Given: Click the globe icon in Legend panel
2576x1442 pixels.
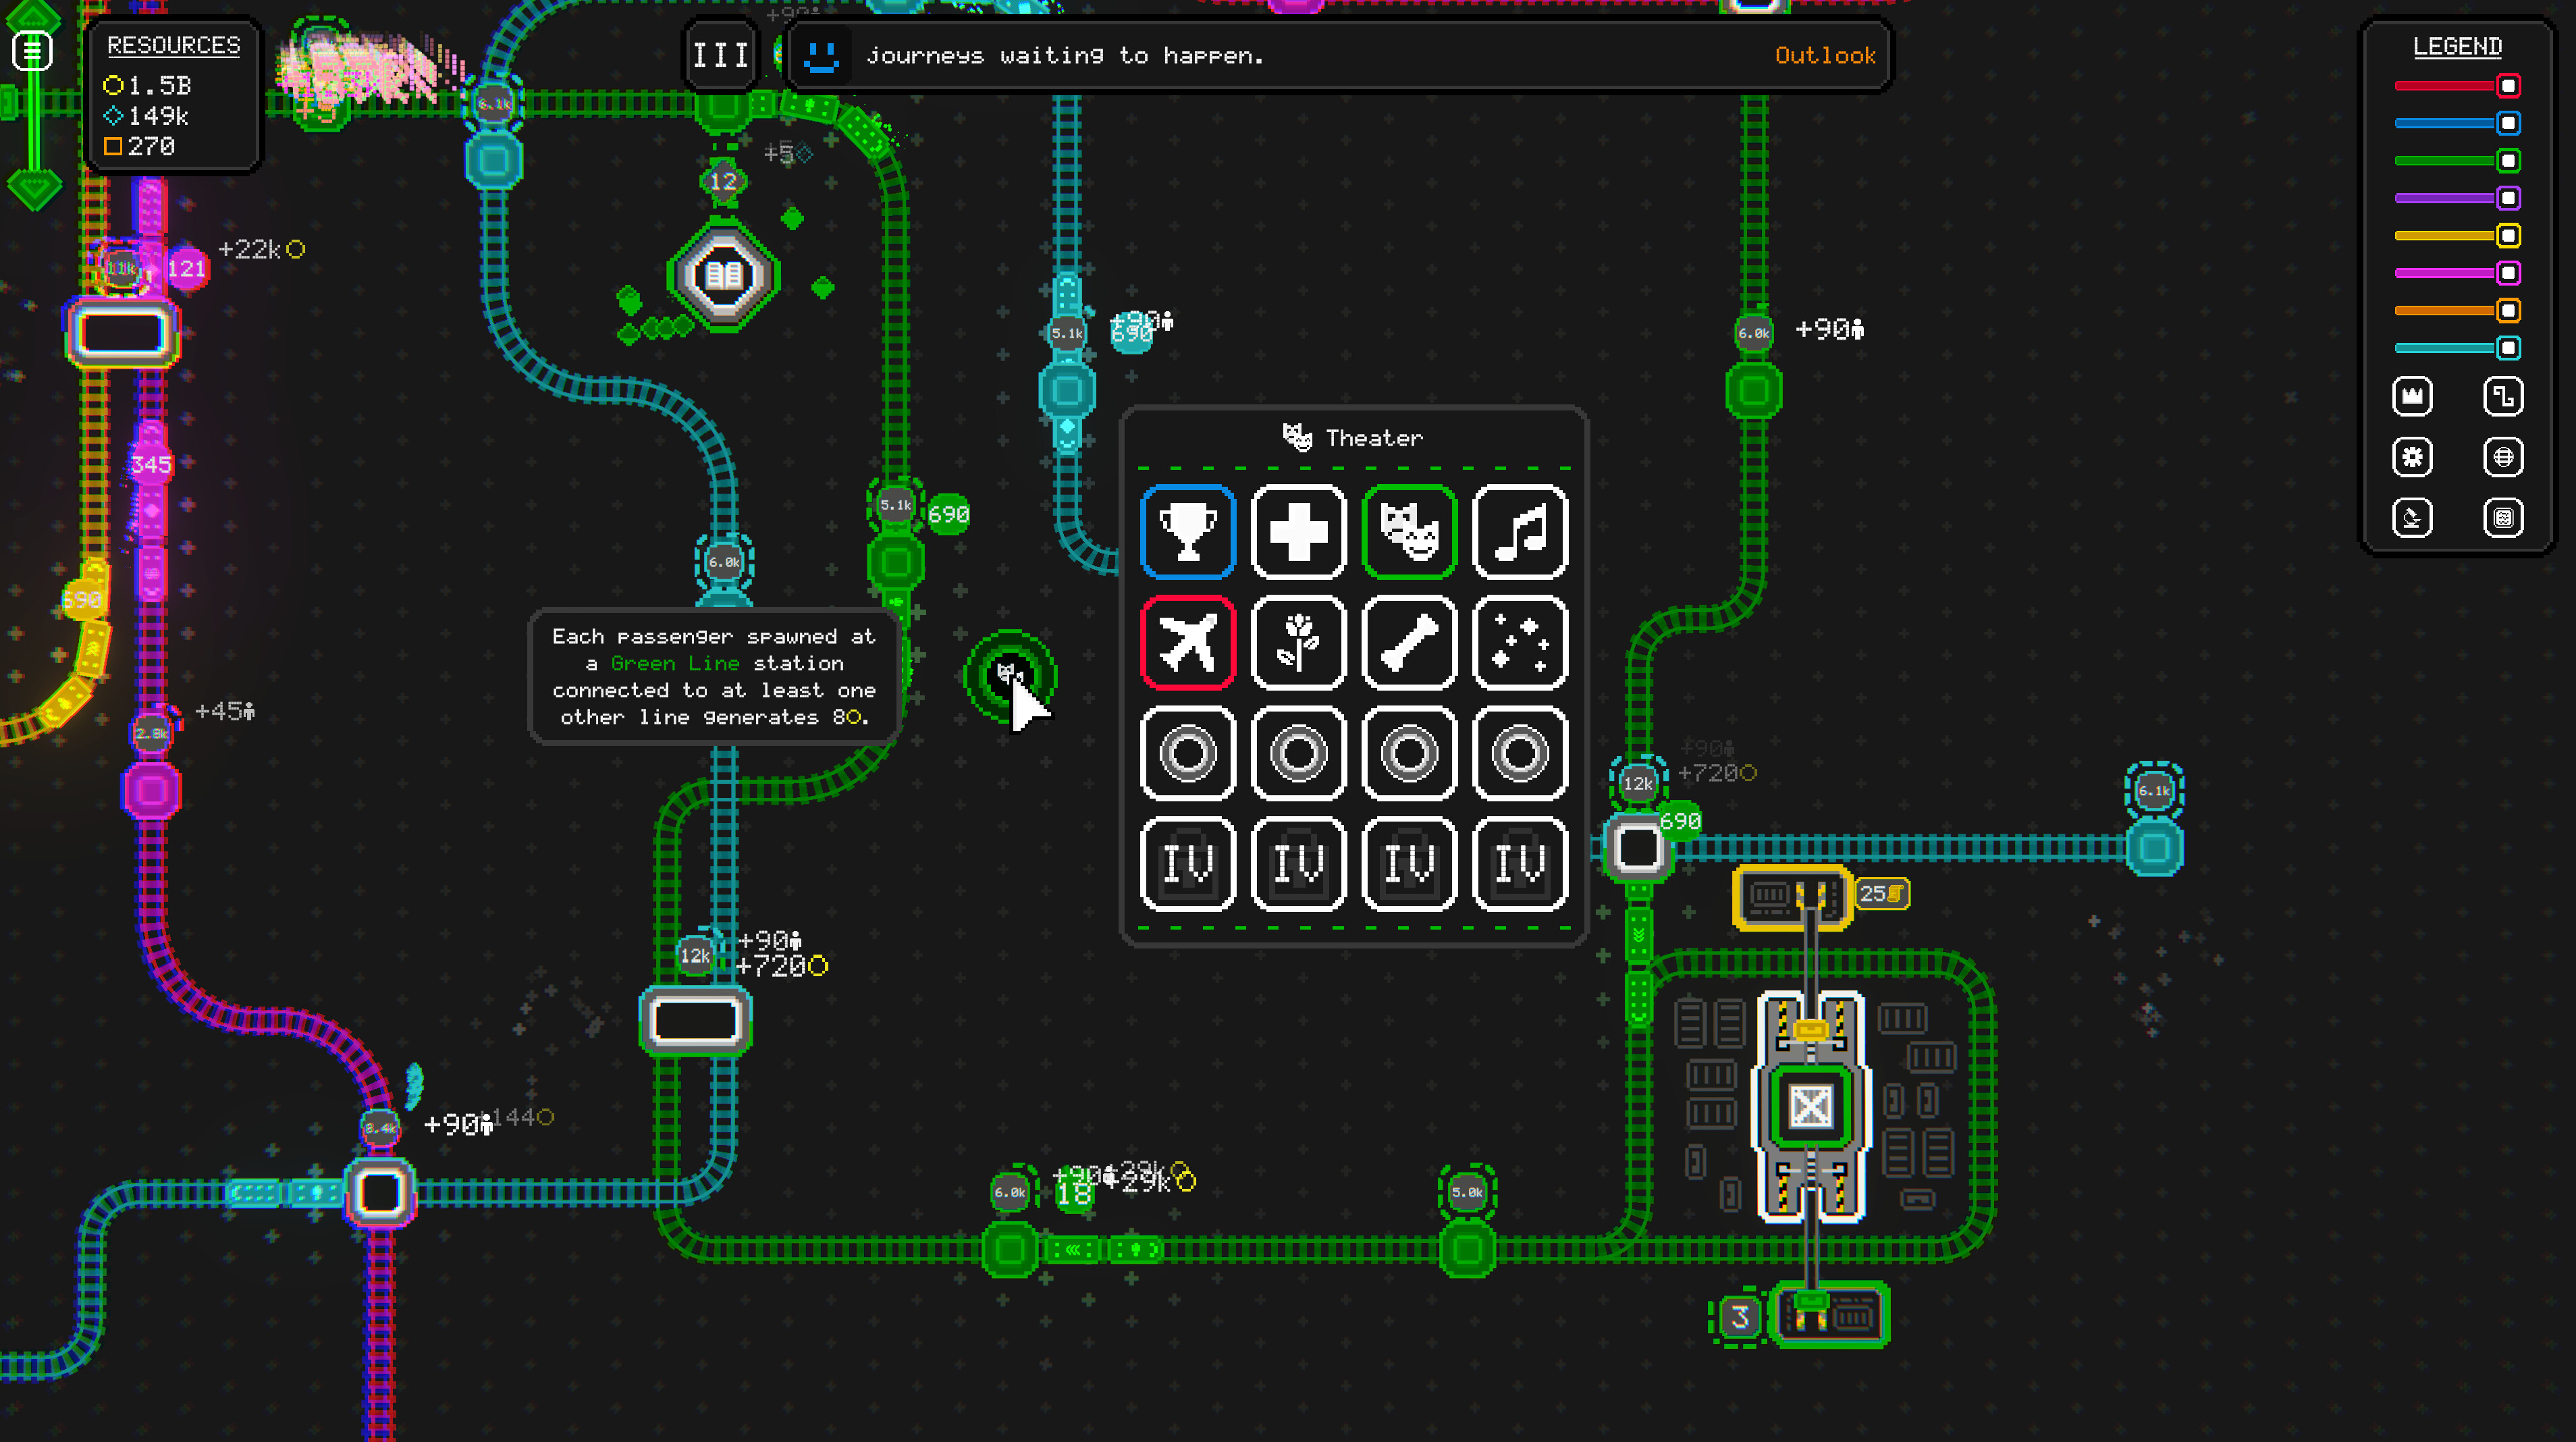Looking at the screenshot, I should [x=2503, y=458].
